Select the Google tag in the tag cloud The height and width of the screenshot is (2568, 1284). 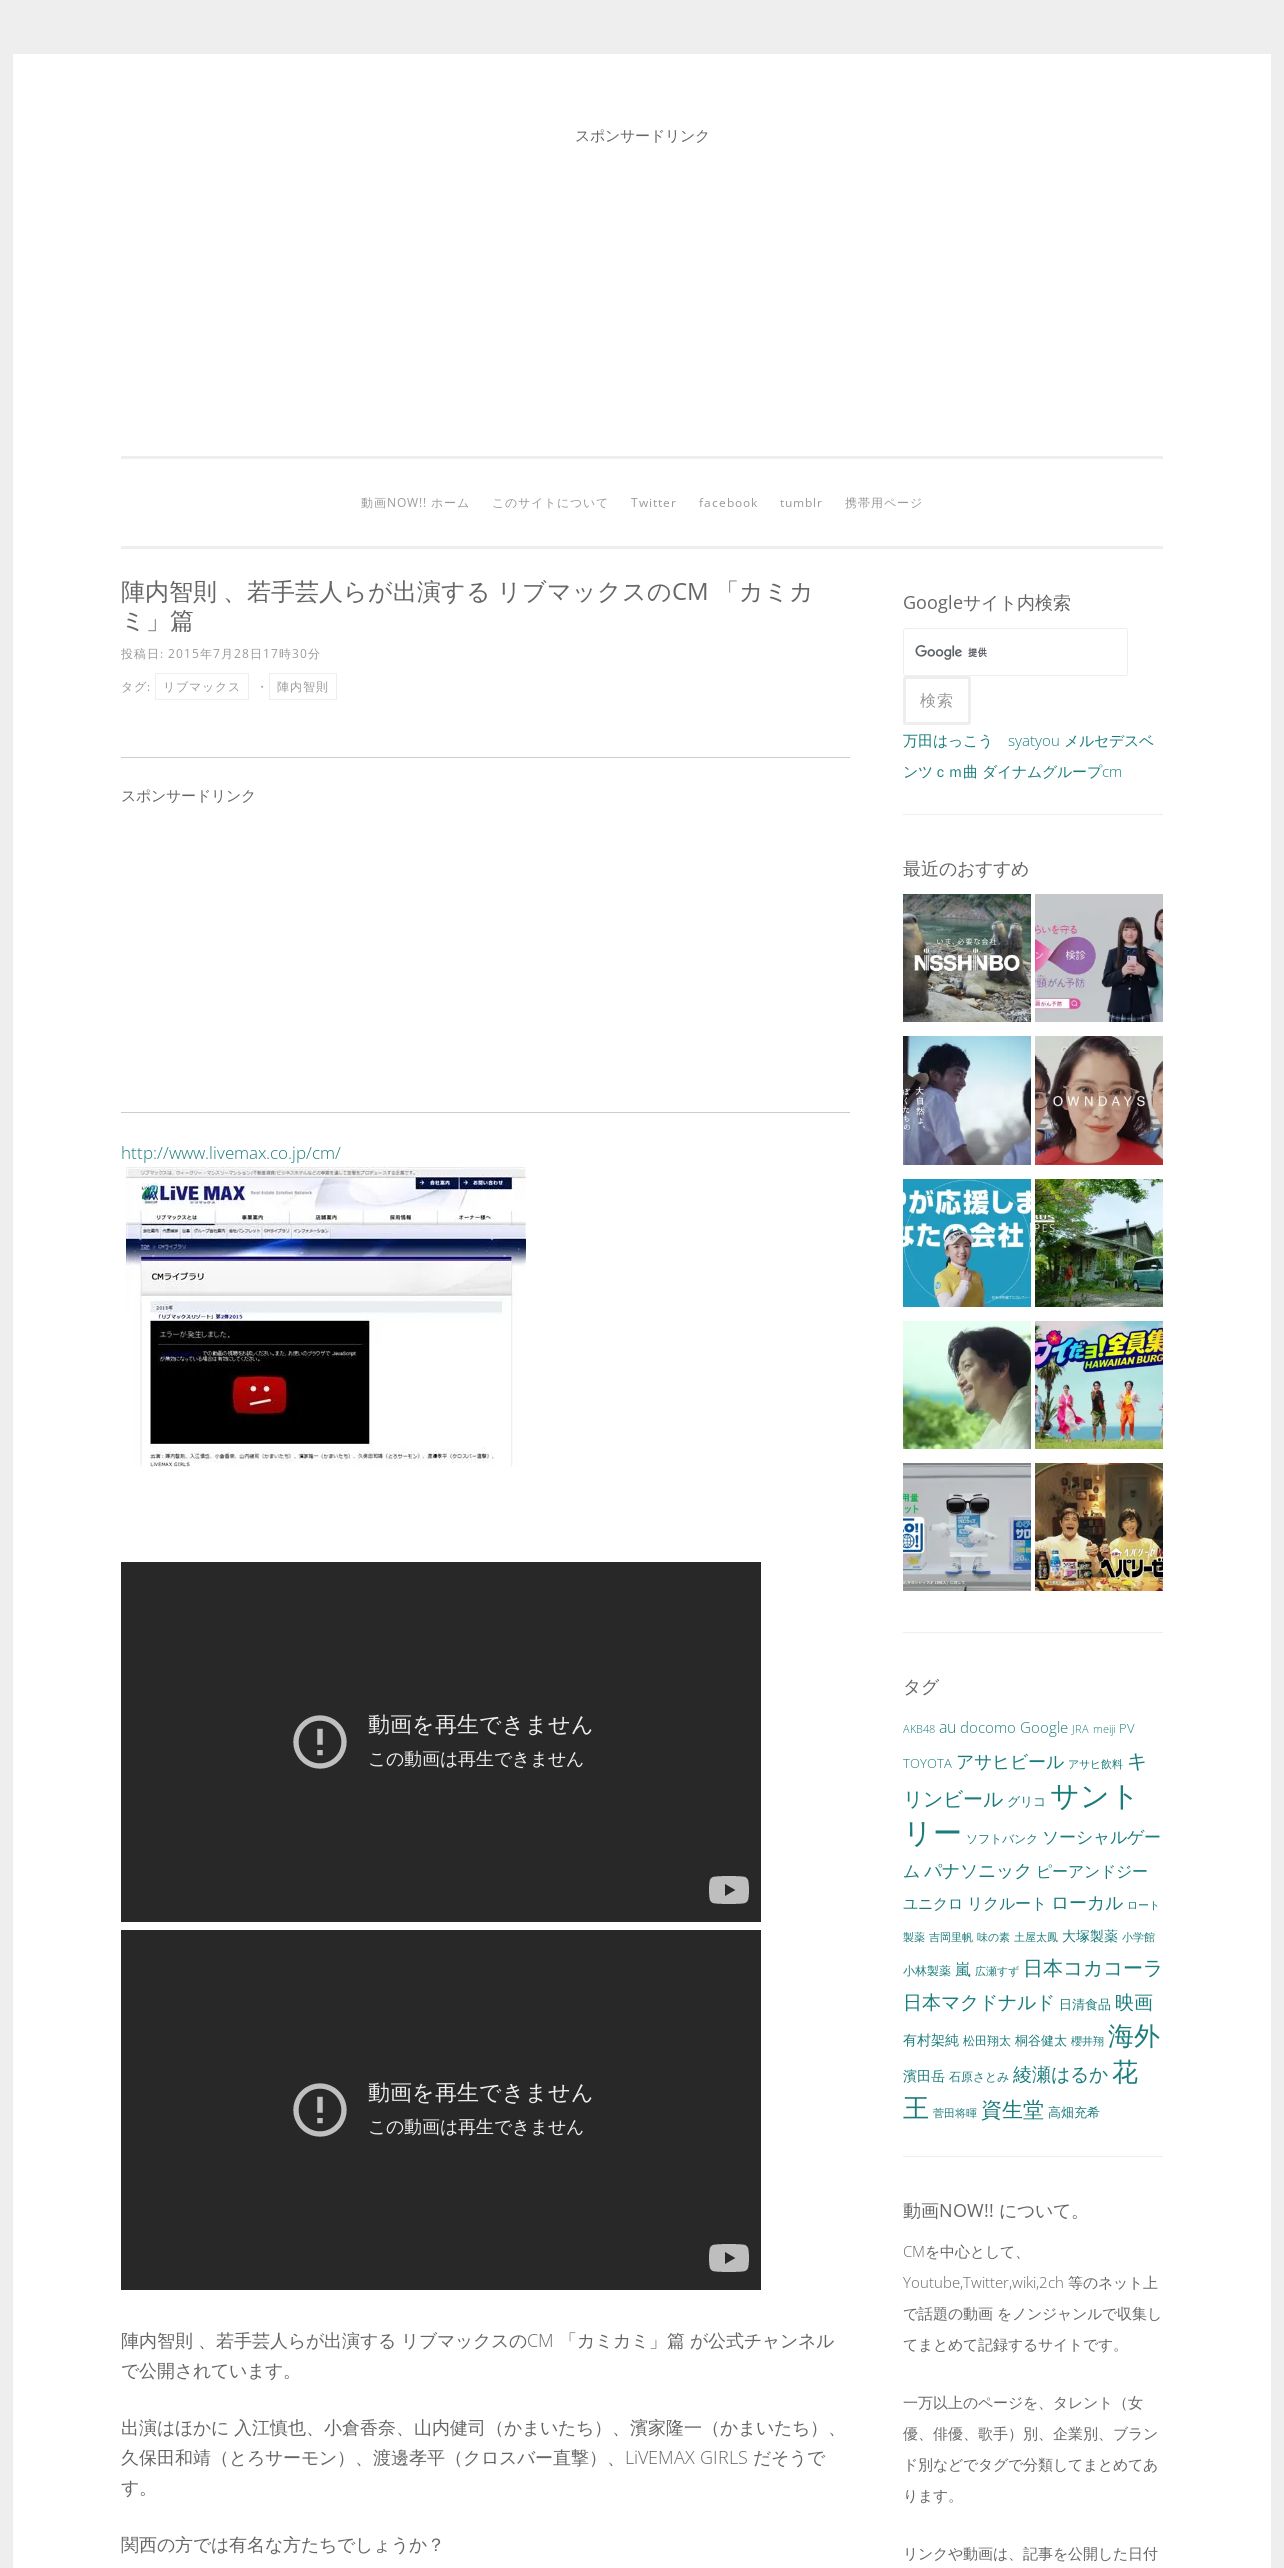pyautogui.click(x=1044, y=1728)
